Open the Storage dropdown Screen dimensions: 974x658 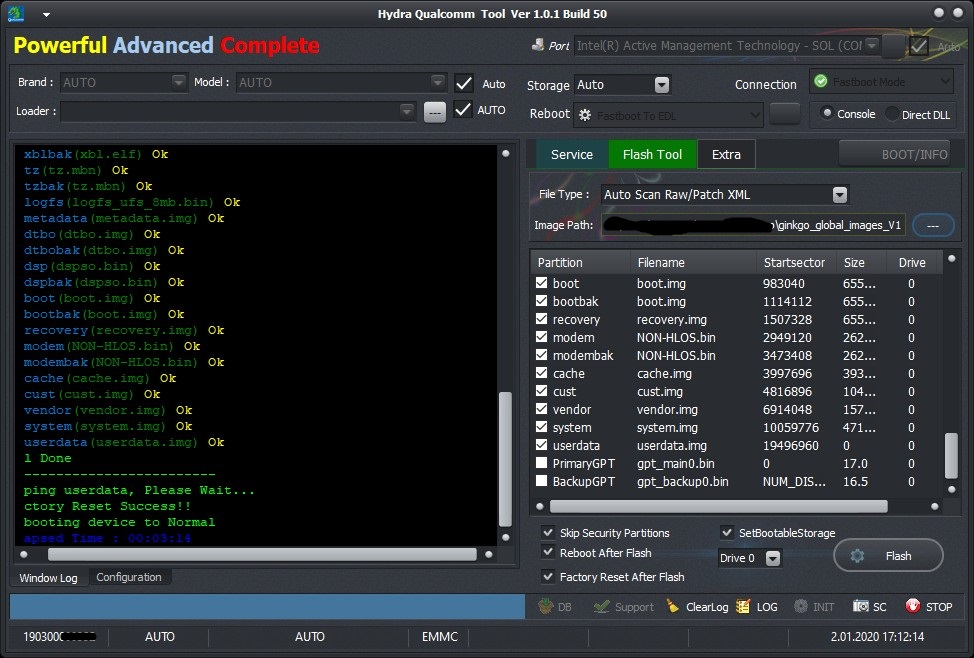(x=662, y=85)
